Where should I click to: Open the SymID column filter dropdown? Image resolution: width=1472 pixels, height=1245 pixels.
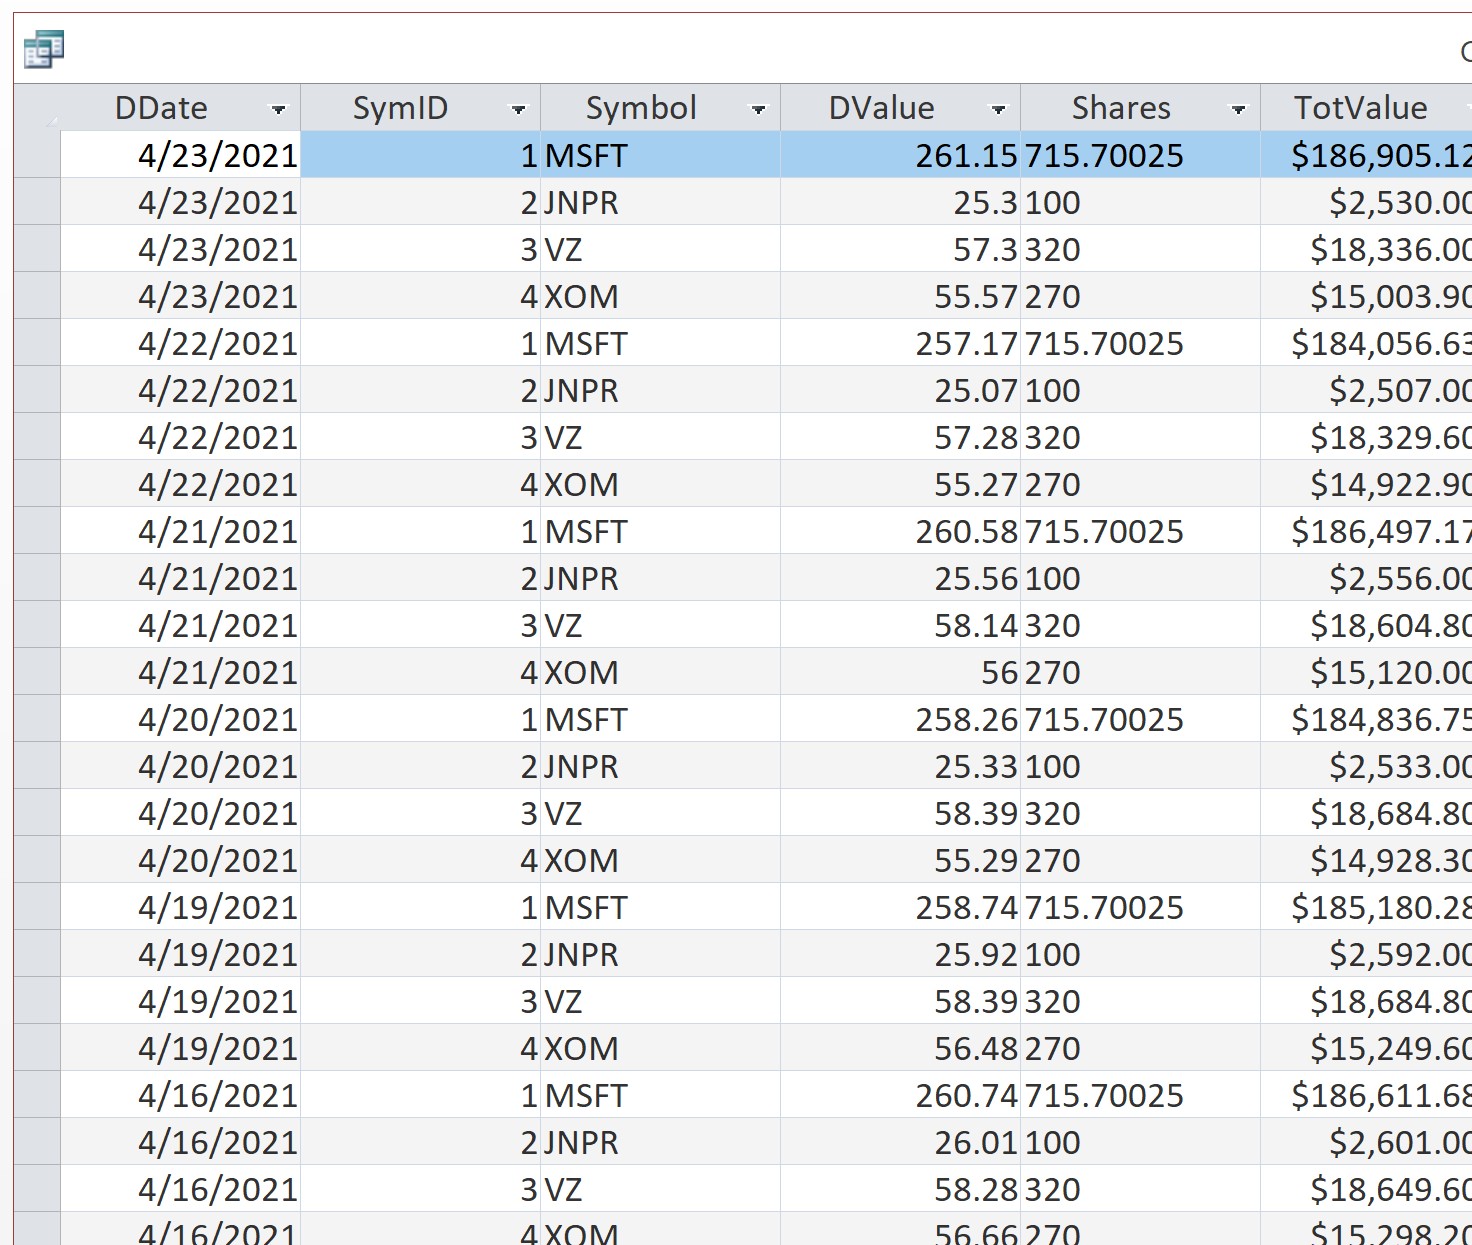click(518, 109)
